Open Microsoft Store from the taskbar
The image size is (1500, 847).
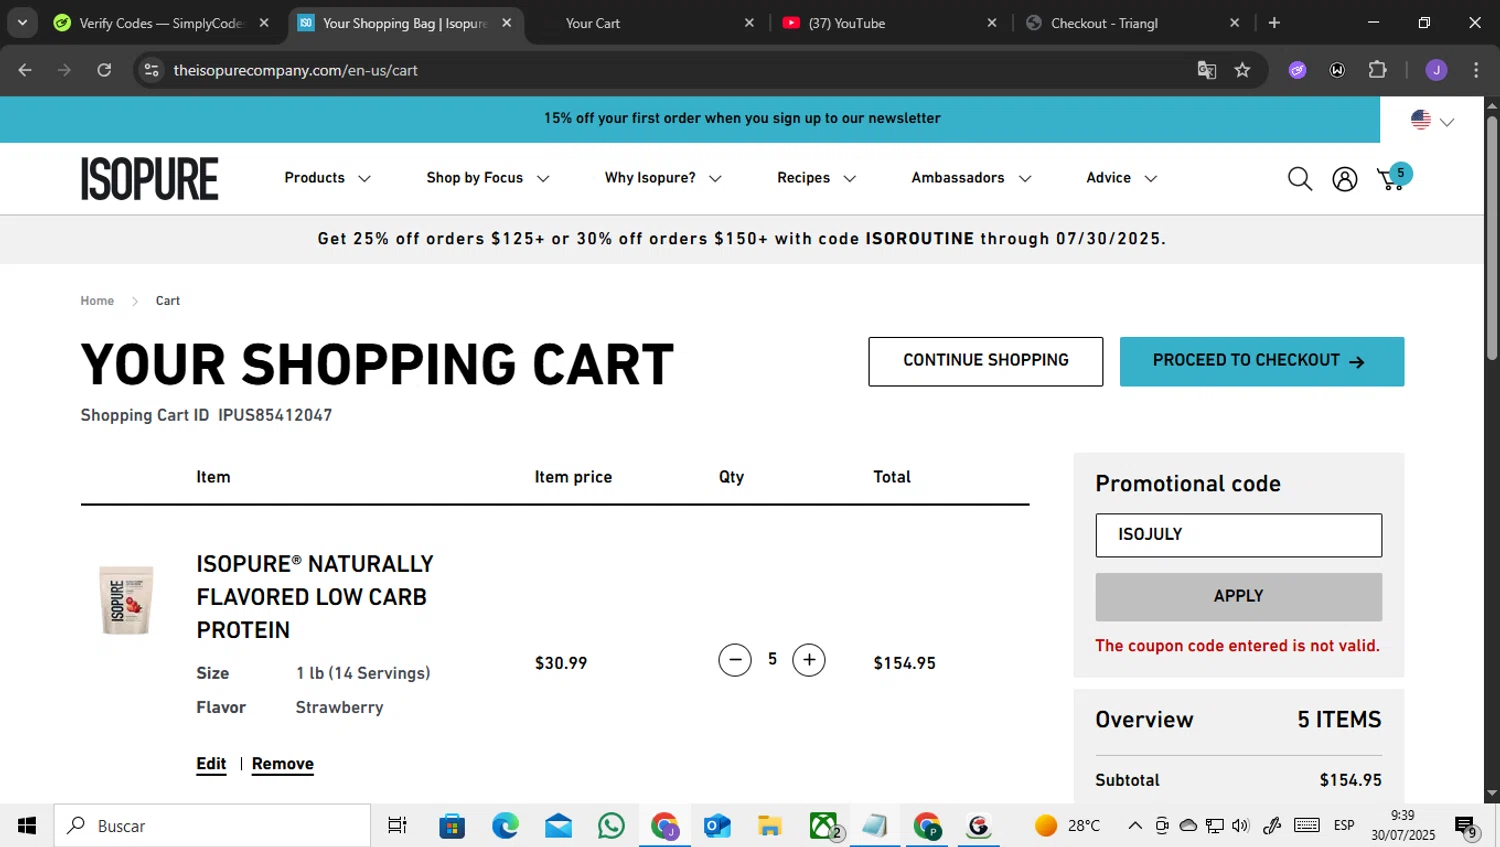[x=452, y=826]
